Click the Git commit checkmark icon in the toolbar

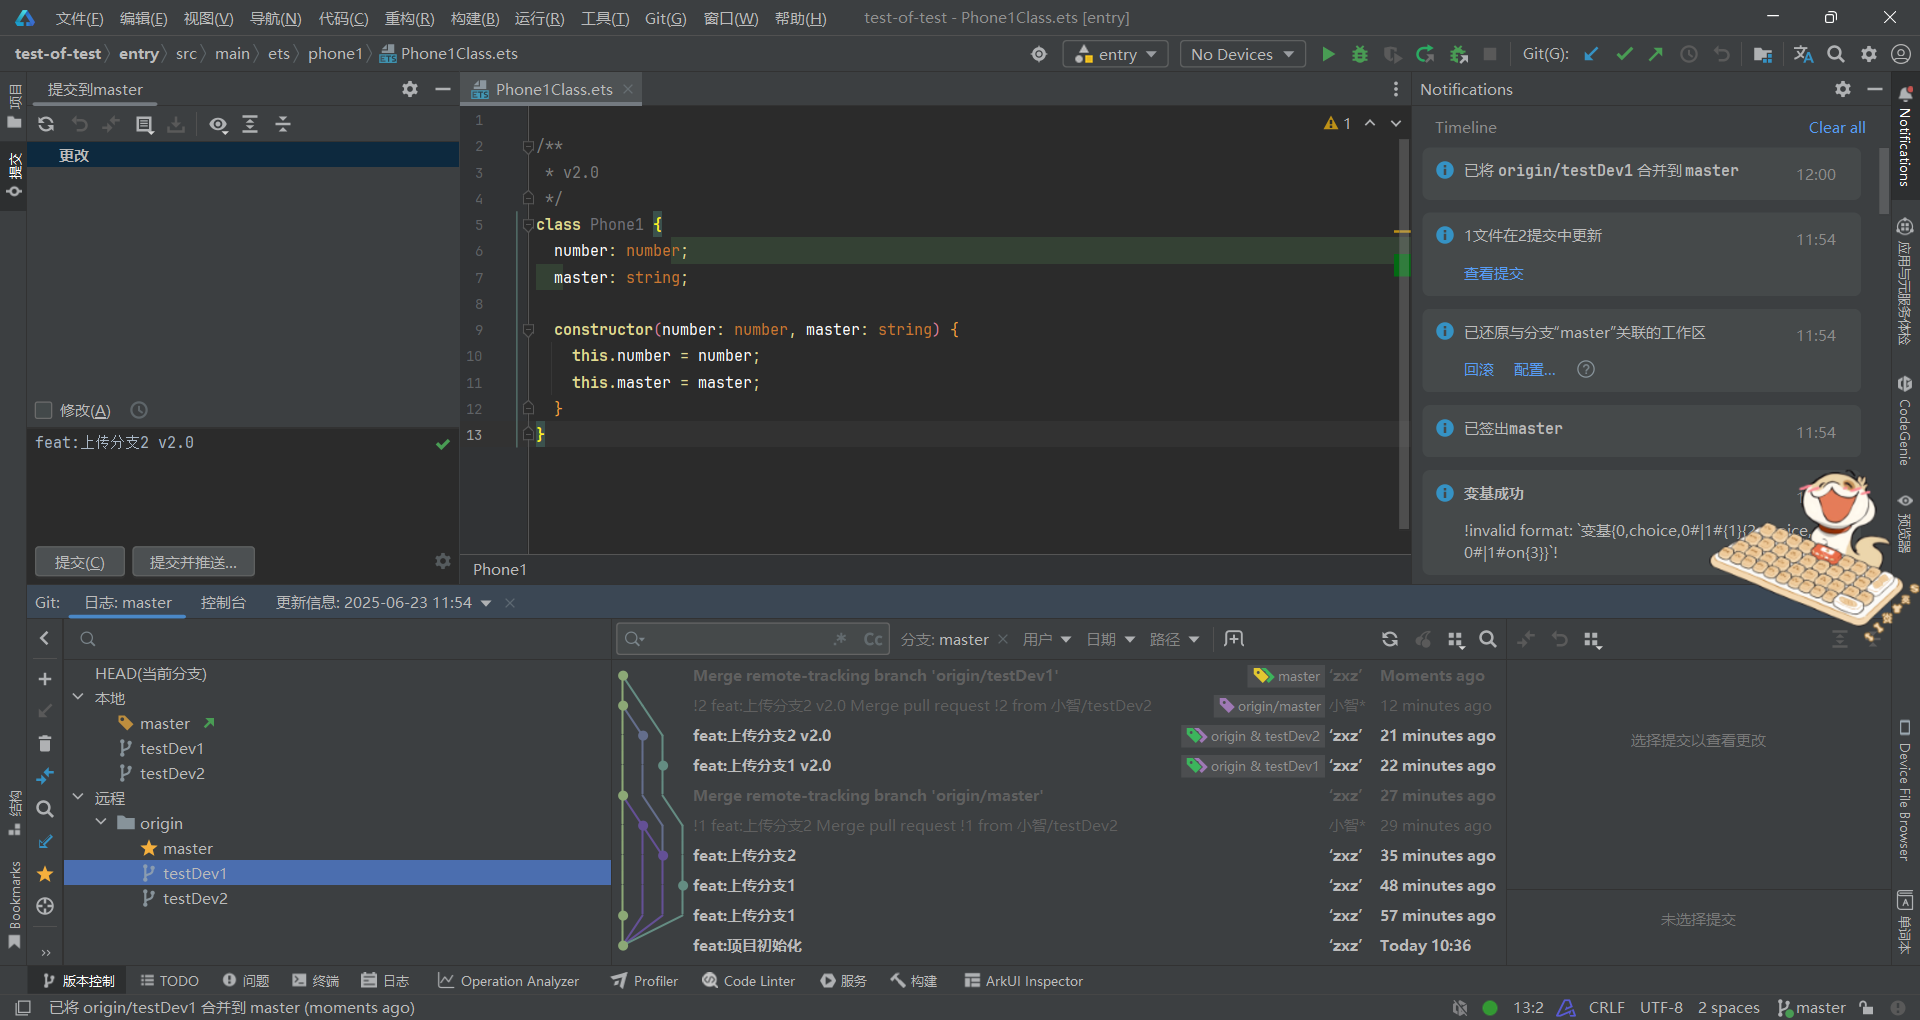[x=1624, y=54]
